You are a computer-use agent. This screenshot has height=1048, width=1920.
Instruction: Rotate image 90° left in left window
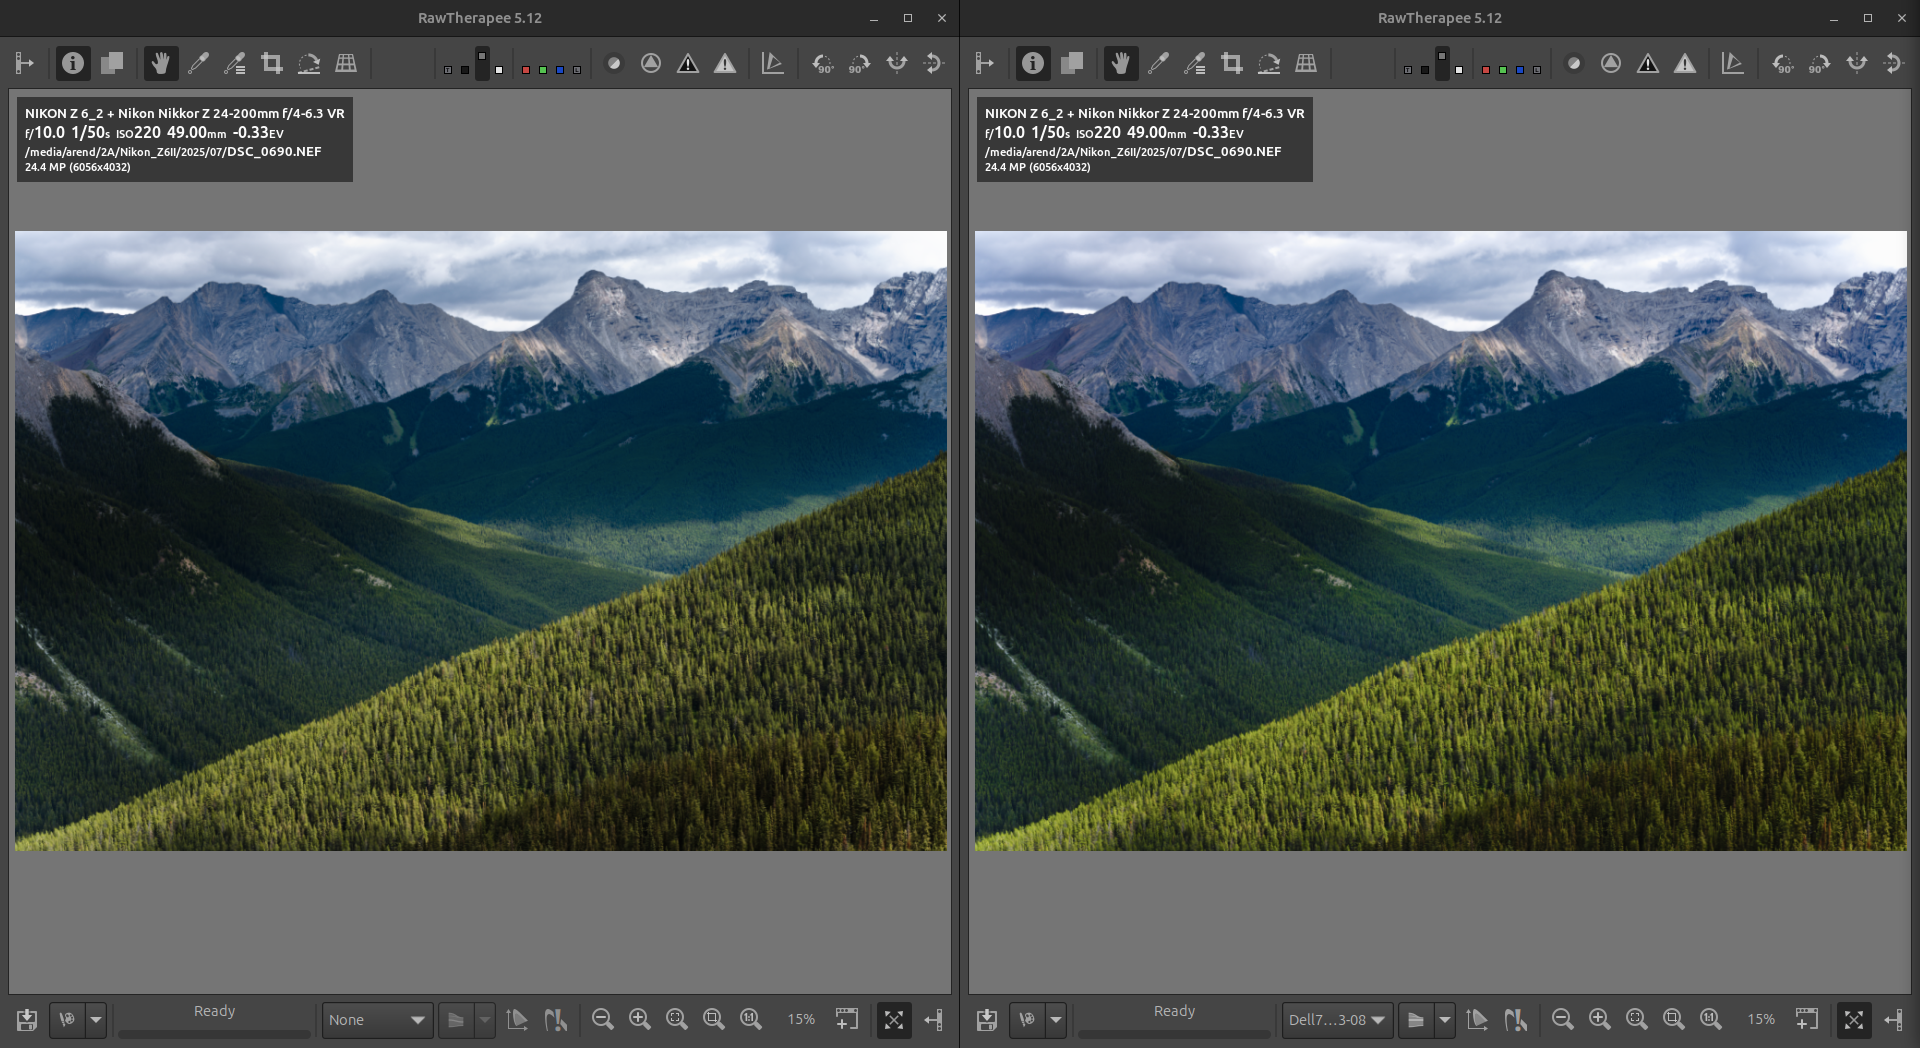tap(822, 64)
